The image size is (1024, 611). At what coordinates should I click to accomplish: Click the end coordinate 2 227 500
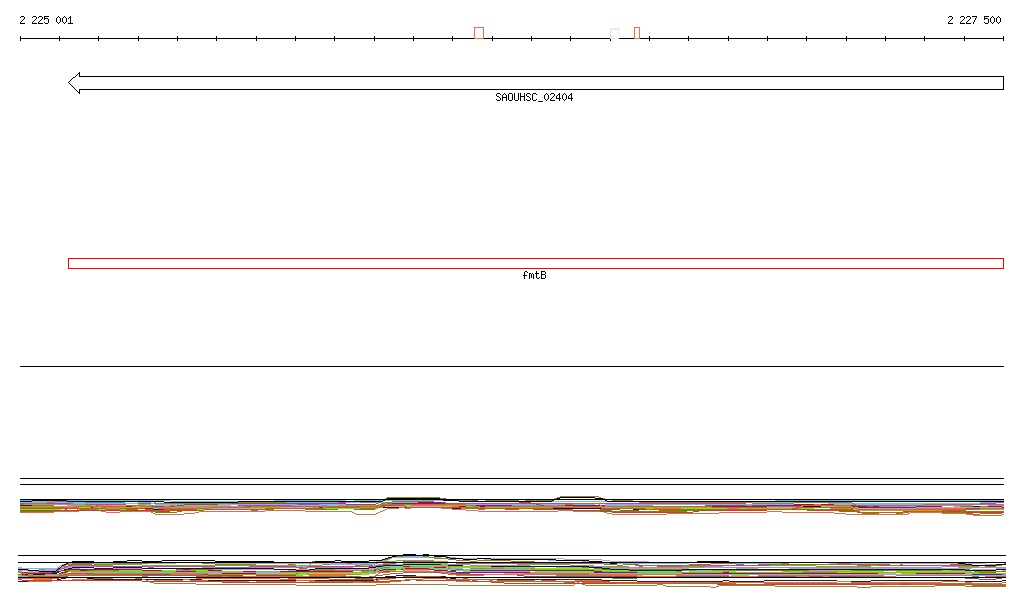click(x=974, y=20)
